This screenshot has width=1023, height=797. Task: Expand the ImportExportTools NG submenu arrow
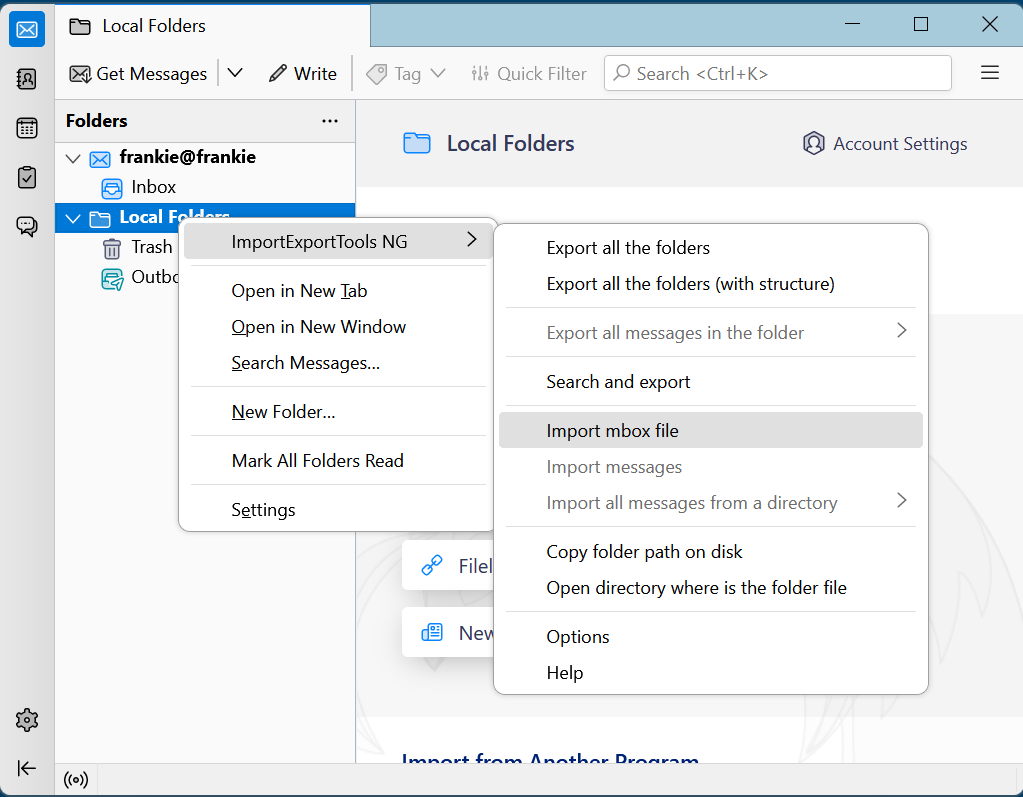pyautogui.click(x=472, y=240)
